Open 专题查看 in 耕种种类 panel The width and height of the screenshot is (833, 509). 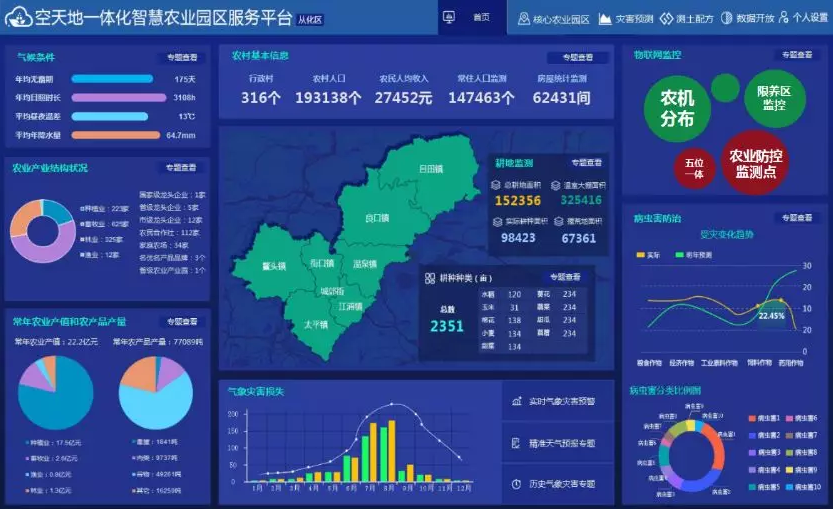click(x=565, y=277)
